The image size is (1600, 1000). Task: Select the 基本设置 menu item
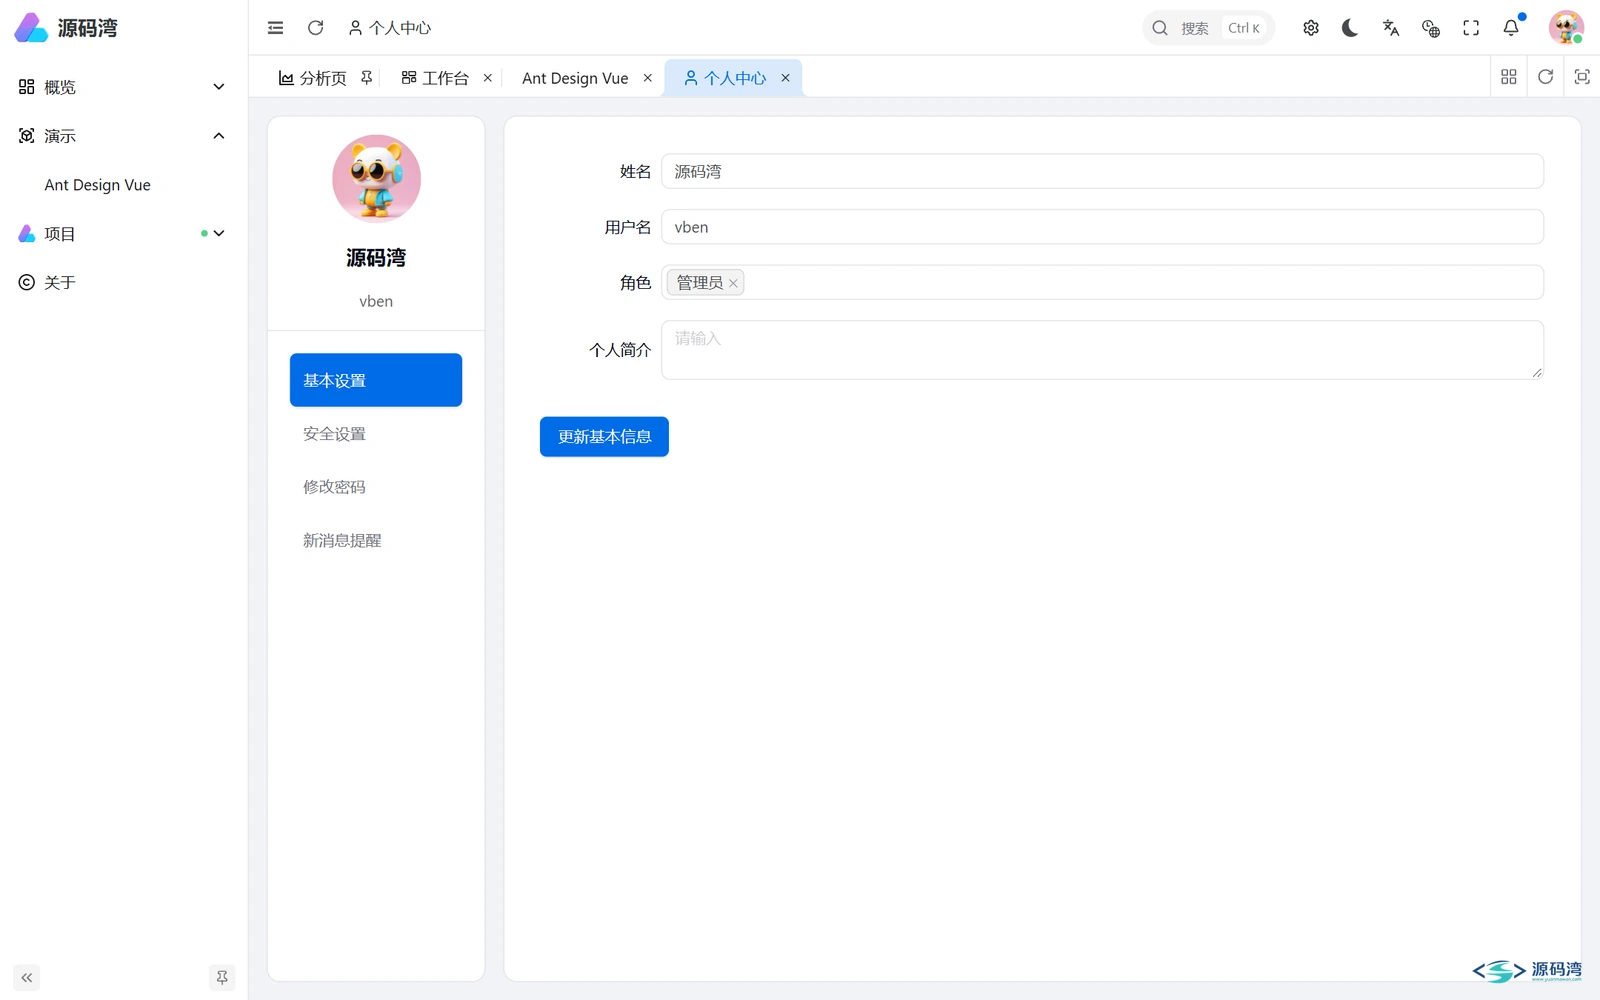[x=376, y=380]
